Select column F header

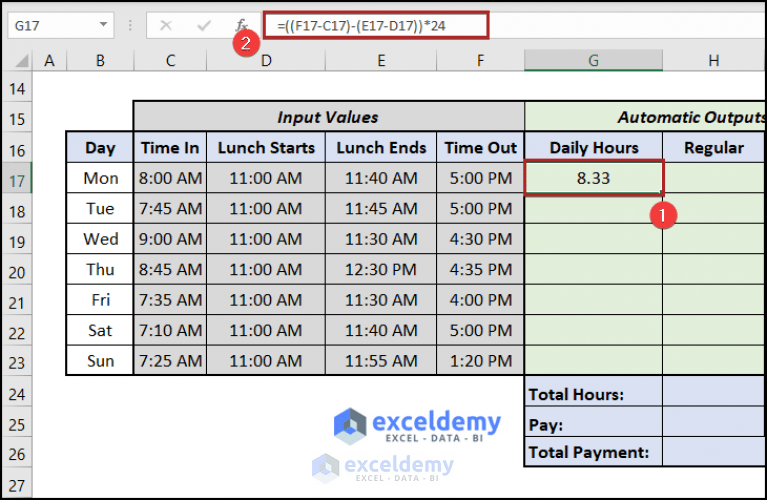click(480, 61)
